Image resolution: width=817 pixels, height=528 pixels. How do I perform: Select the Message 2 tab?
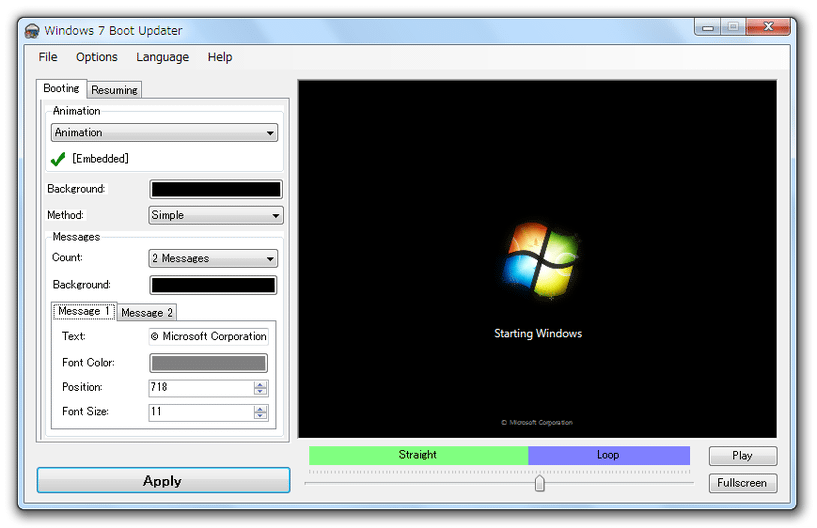[147, 313]
